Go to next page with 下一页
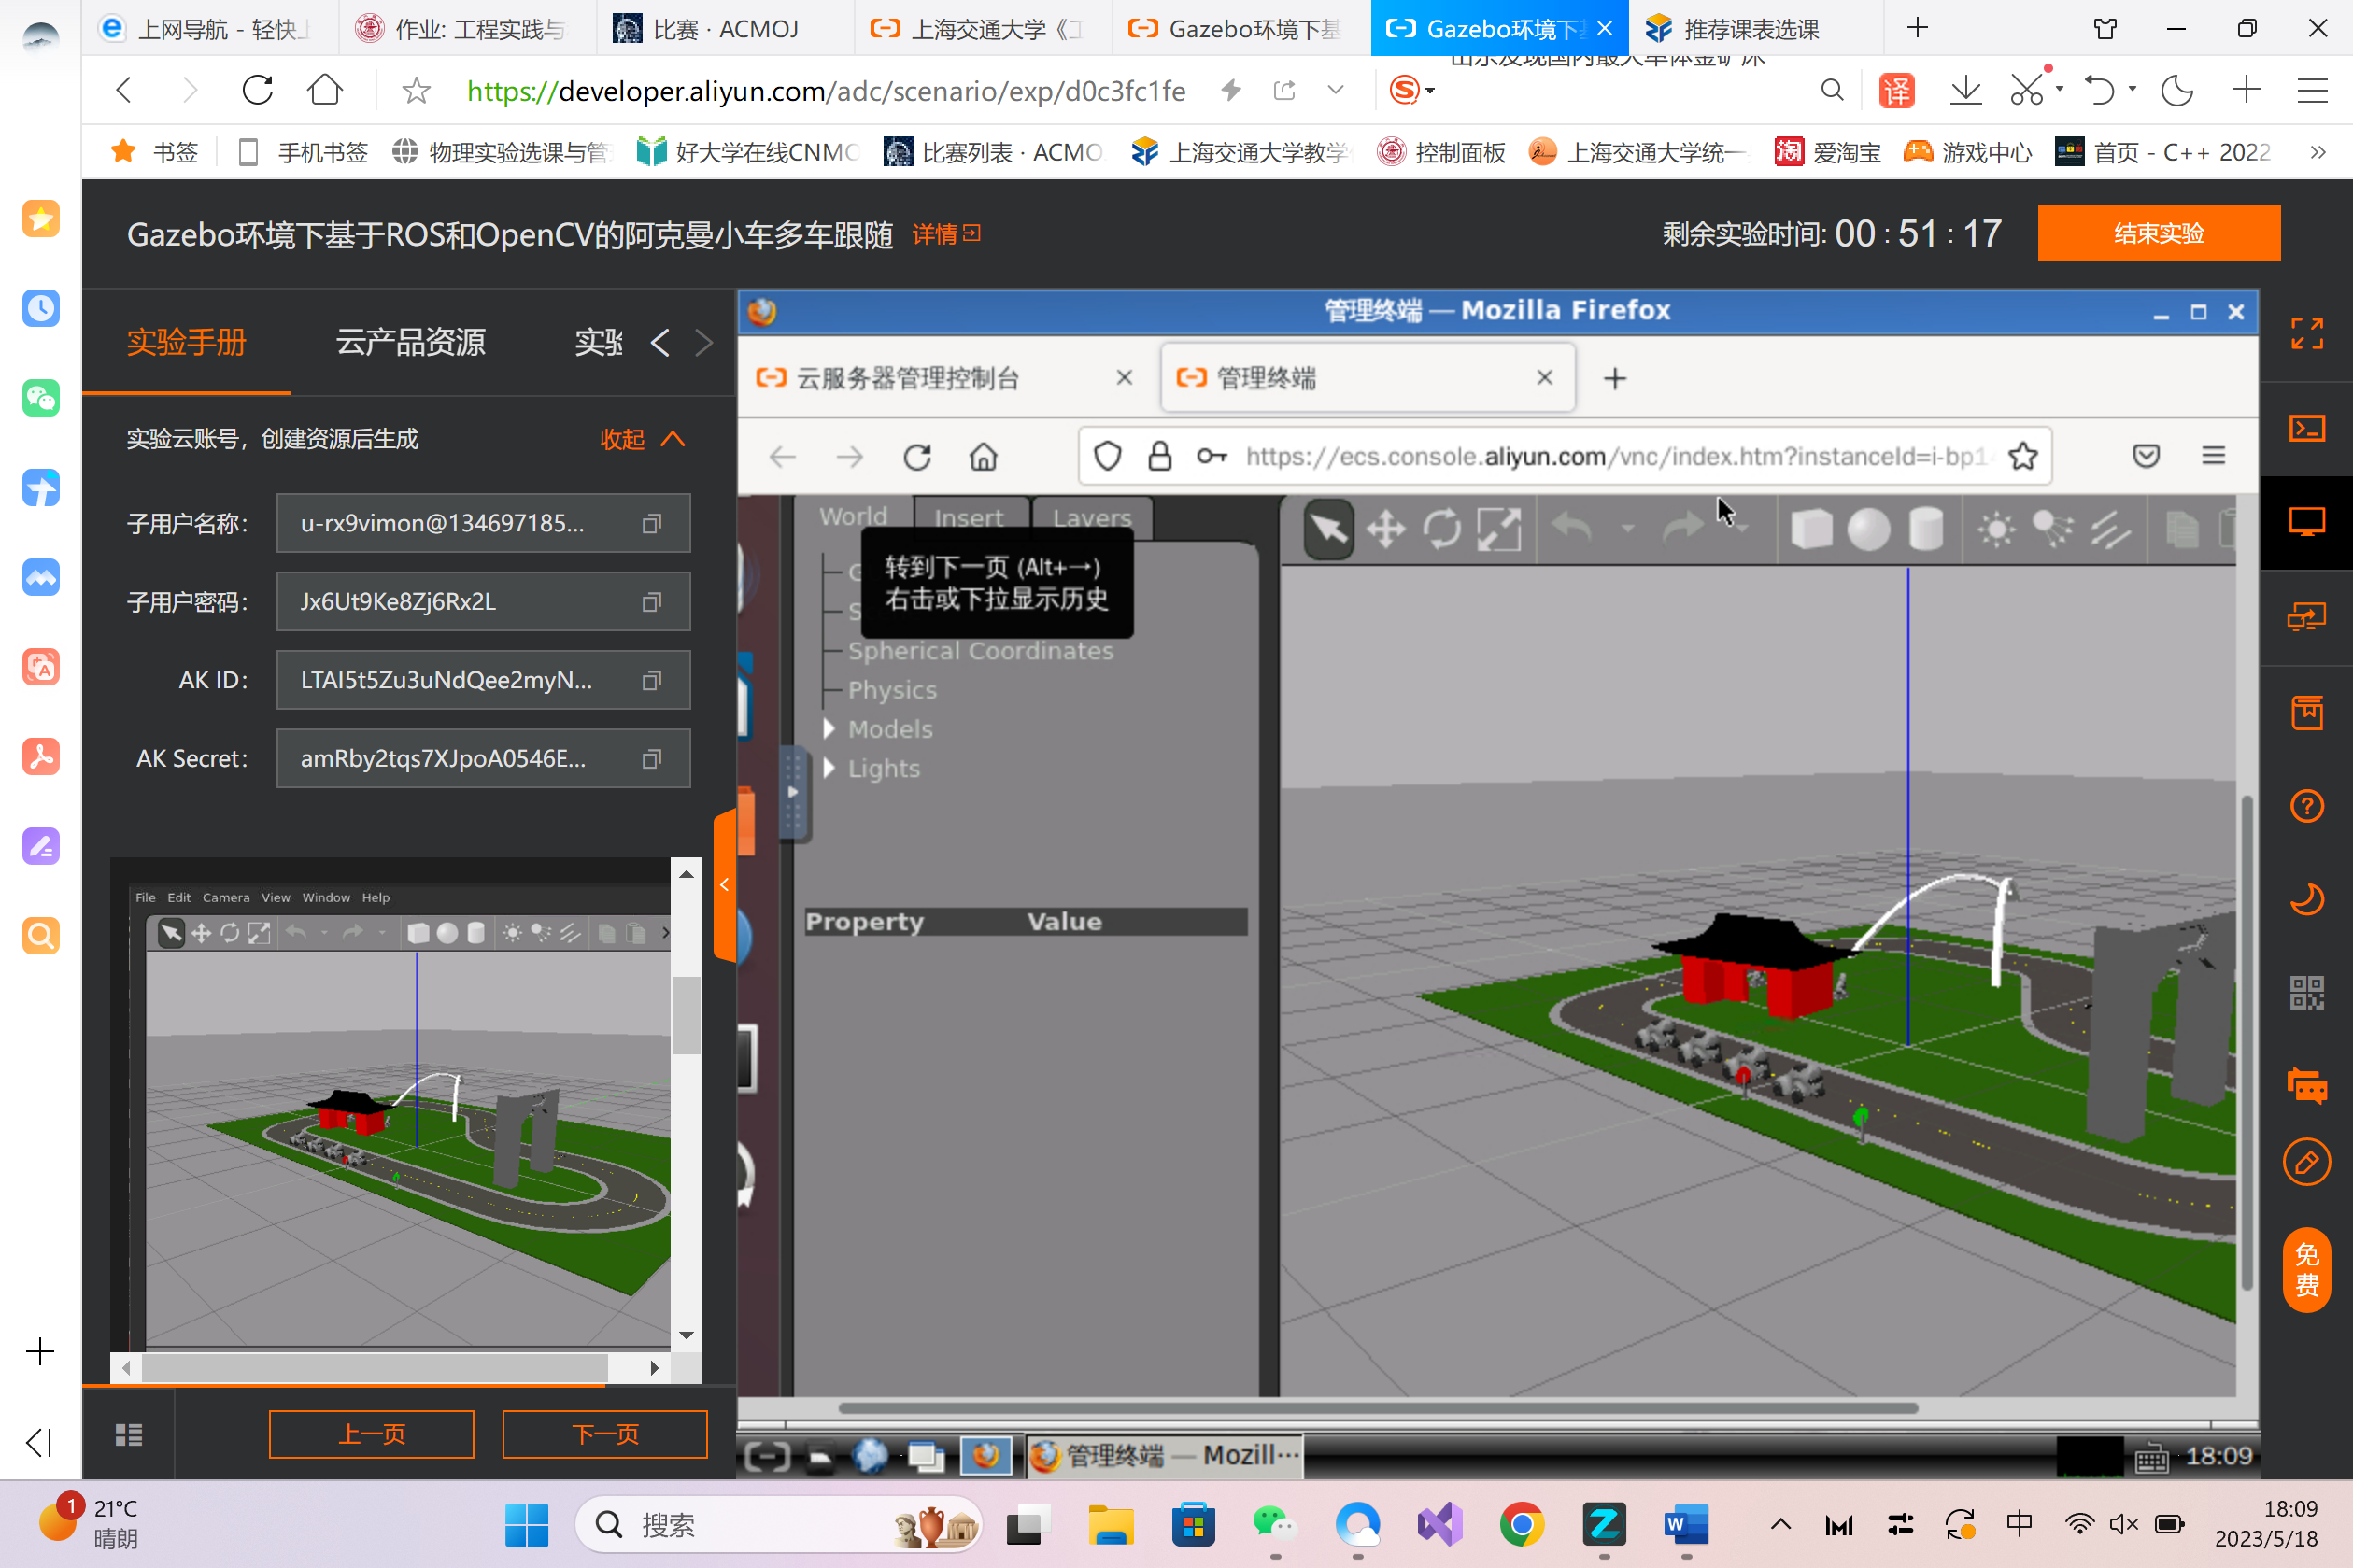This screenshot has width=2353, height=1568. tap(604, 1434)
